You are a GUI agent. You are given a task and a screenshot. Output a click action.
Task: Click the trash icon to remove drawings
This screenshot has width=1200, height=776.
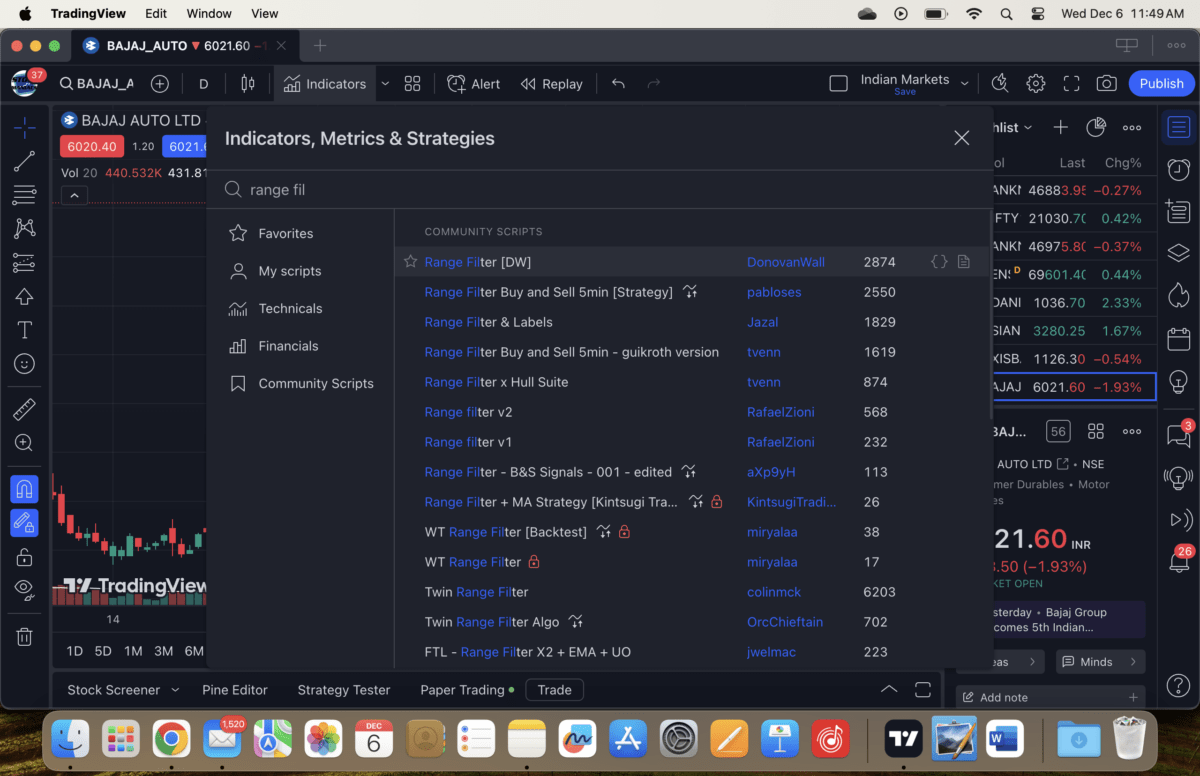pyautogui.click(x=24, y=636)
